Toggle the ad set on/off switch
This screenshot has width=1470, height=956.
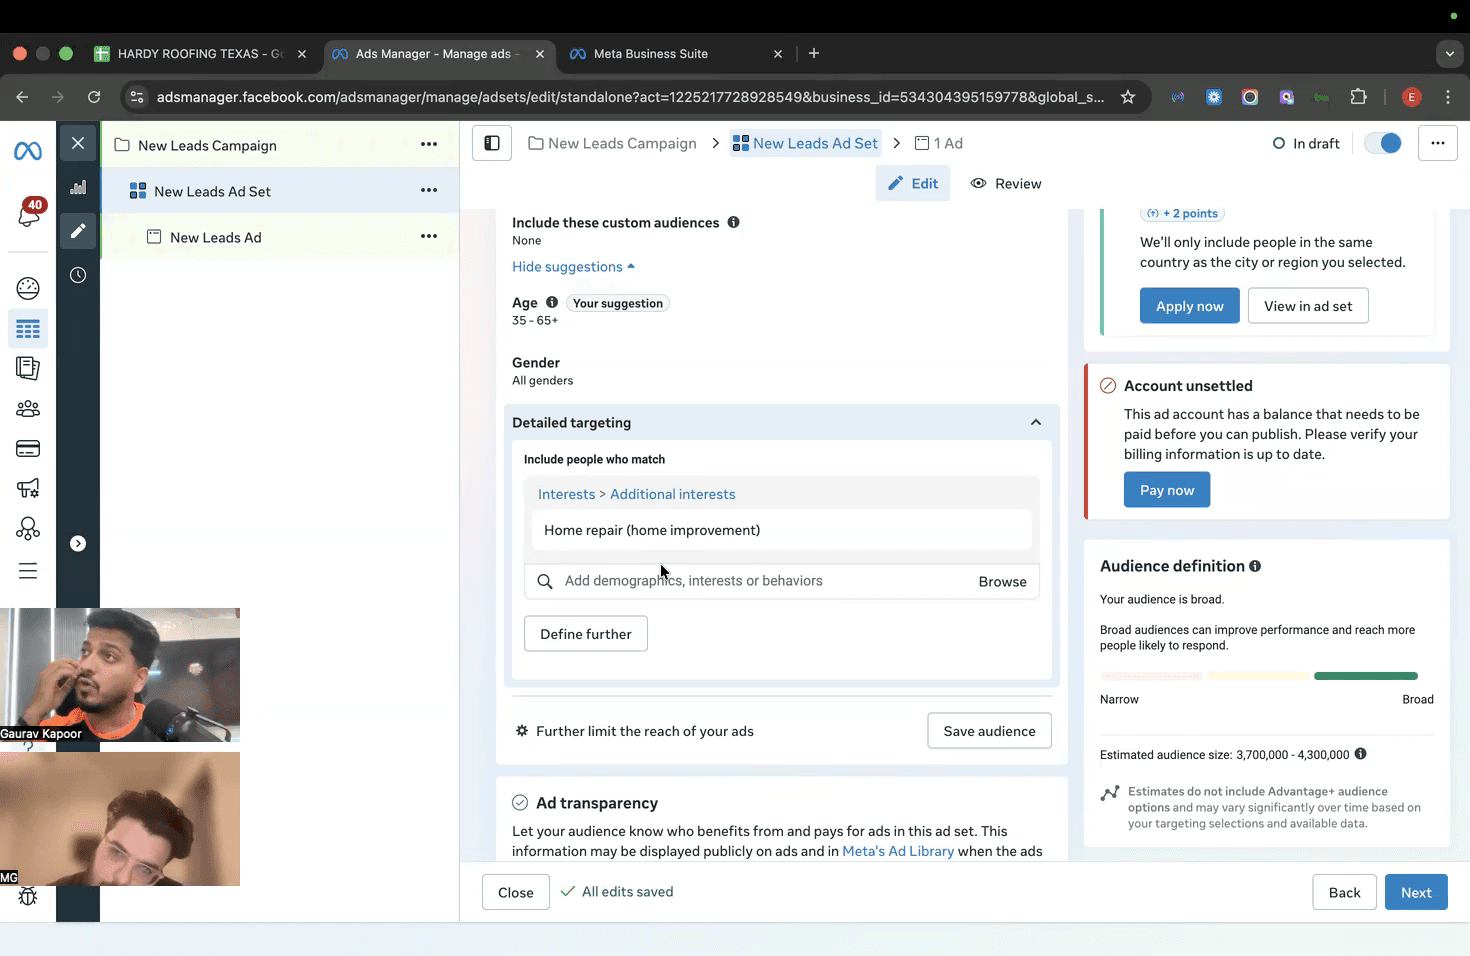tap(1384, 143)
